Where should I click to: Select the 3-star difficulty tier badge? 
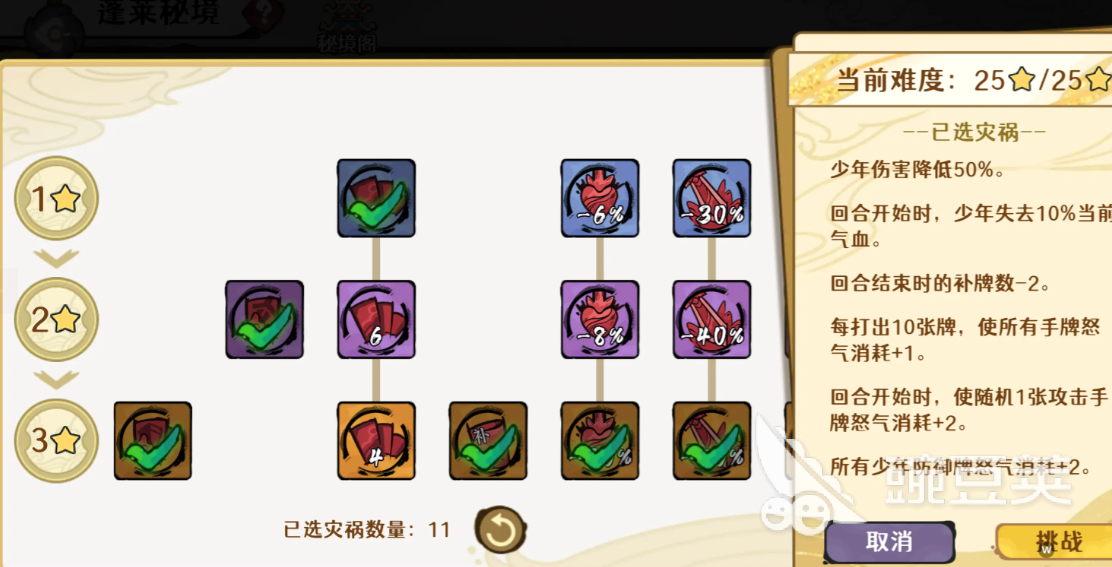coord(57,441)
